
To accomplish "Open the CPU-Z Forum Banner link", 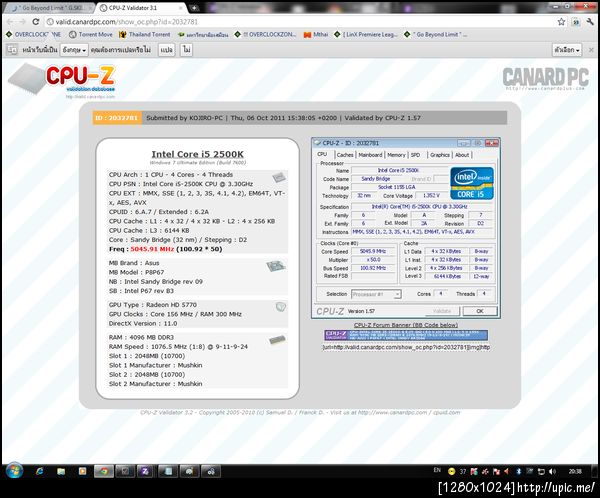I will 406,325.
